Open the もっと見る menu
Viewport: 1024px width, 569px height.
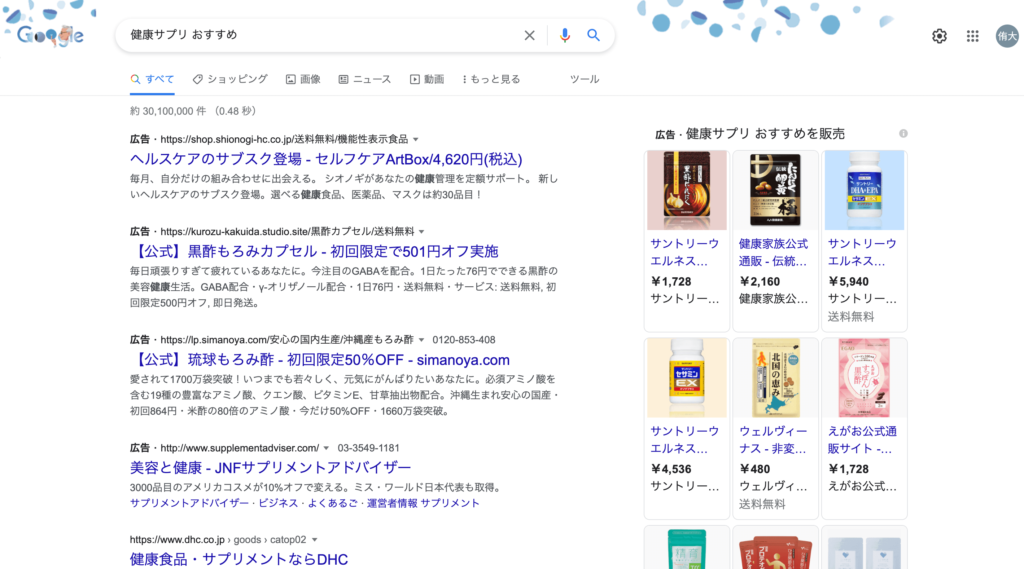pos(491,79)
